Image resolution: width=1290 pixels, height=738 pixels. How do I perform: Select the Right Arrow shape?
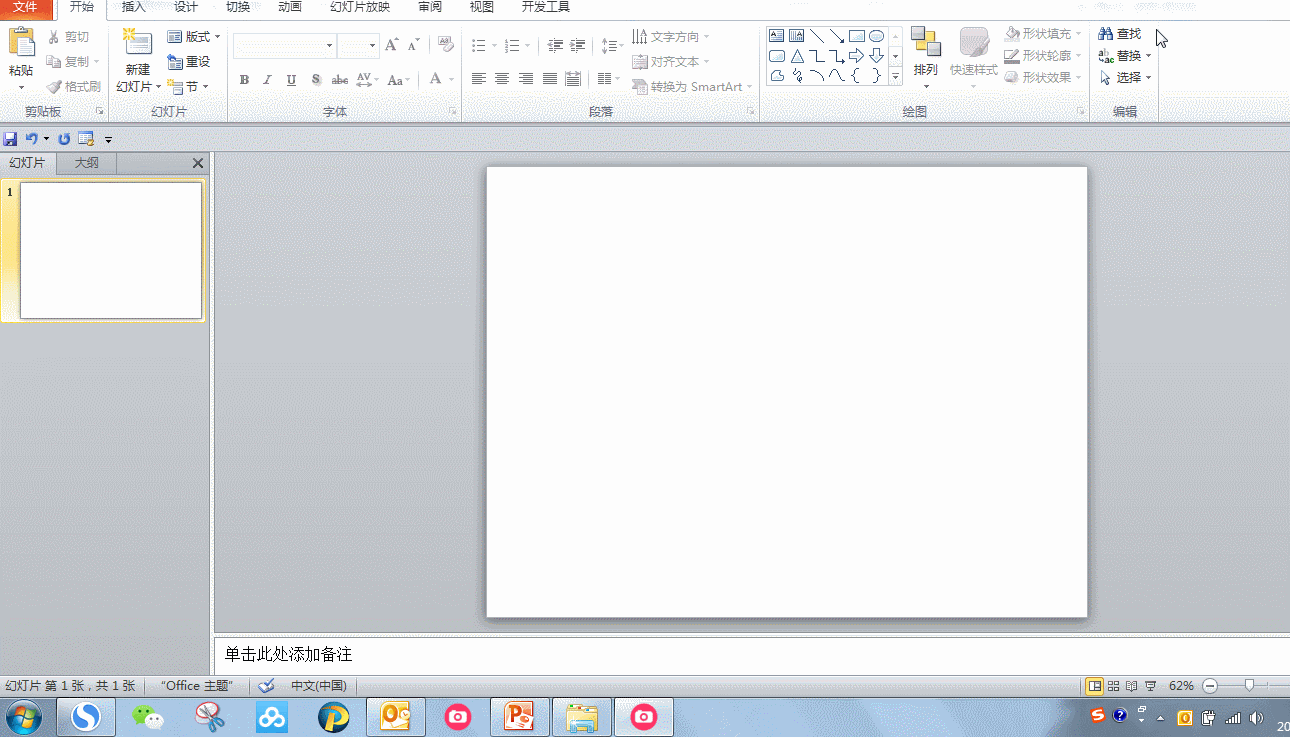(857, 56)
